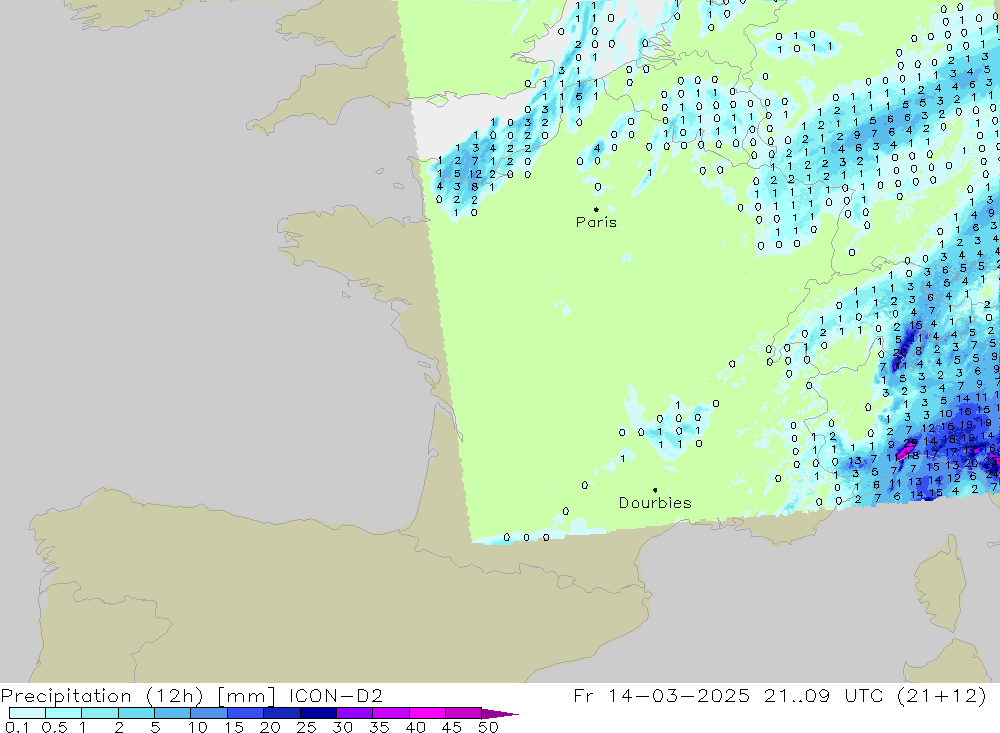Click the 'Precipitation (12h)' title text
The image size is (1000, 733).
[x=102, y=696]
